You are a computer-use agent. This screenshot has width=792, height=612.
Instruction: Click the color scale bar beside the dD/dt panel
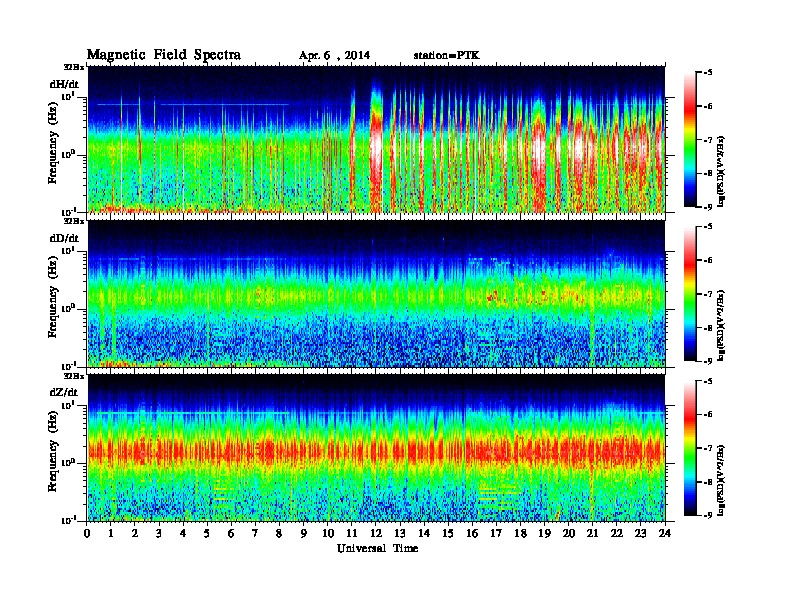click(690, 294)
